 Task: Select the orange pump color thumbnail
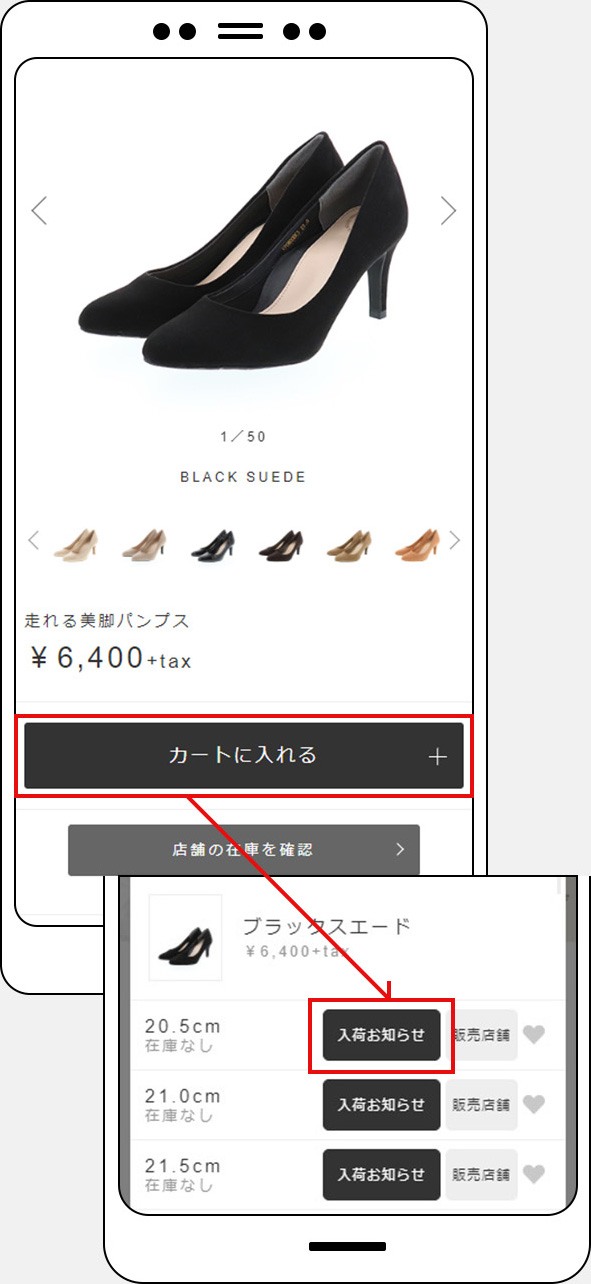[417, 543]
